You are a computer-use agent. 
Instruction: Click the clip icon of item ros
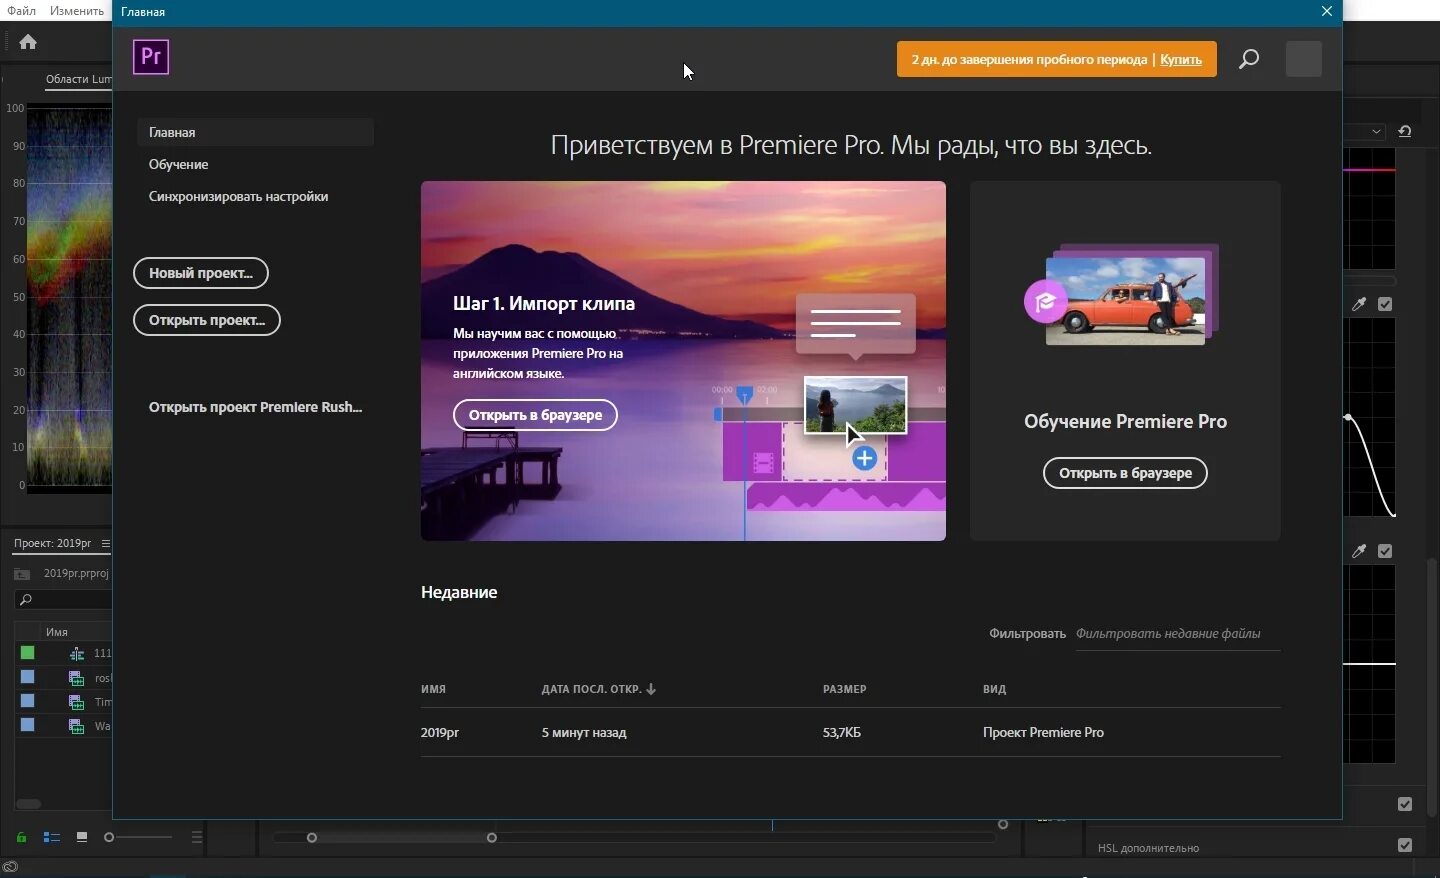[77, 678]
